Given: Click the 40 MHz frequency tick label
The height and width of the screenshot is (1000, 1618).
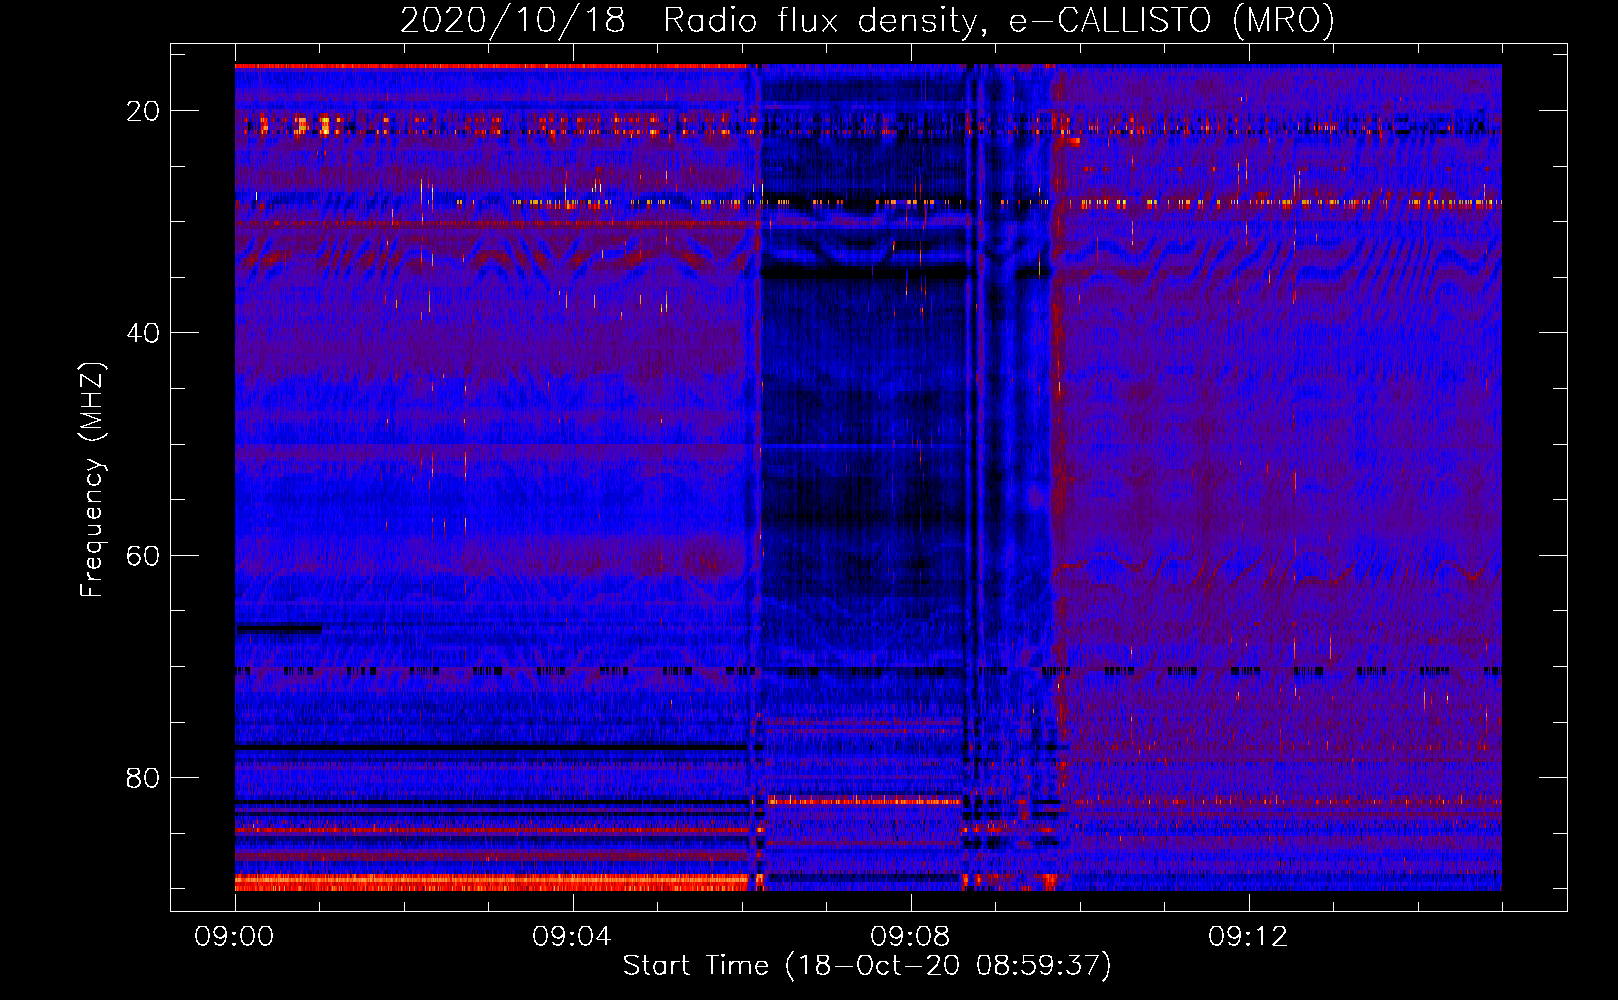Looking at the screenshot, I should pos(143,333).
